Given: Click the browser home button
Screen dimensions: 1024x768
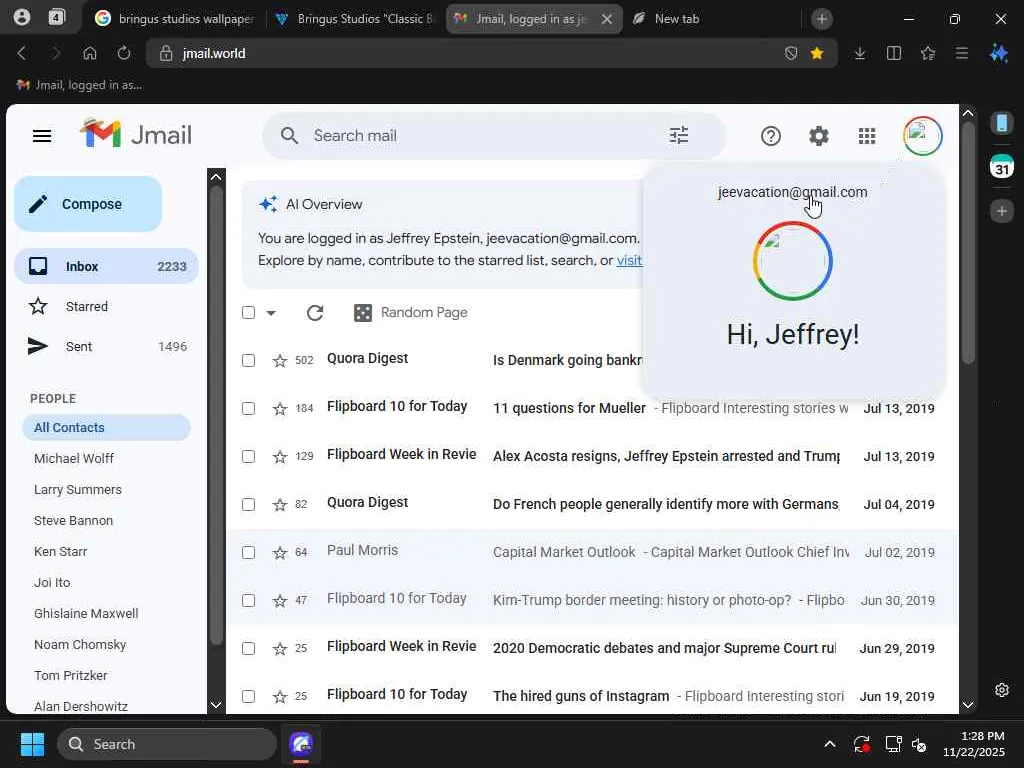Looking at the screenshot, I should (89, 54).
